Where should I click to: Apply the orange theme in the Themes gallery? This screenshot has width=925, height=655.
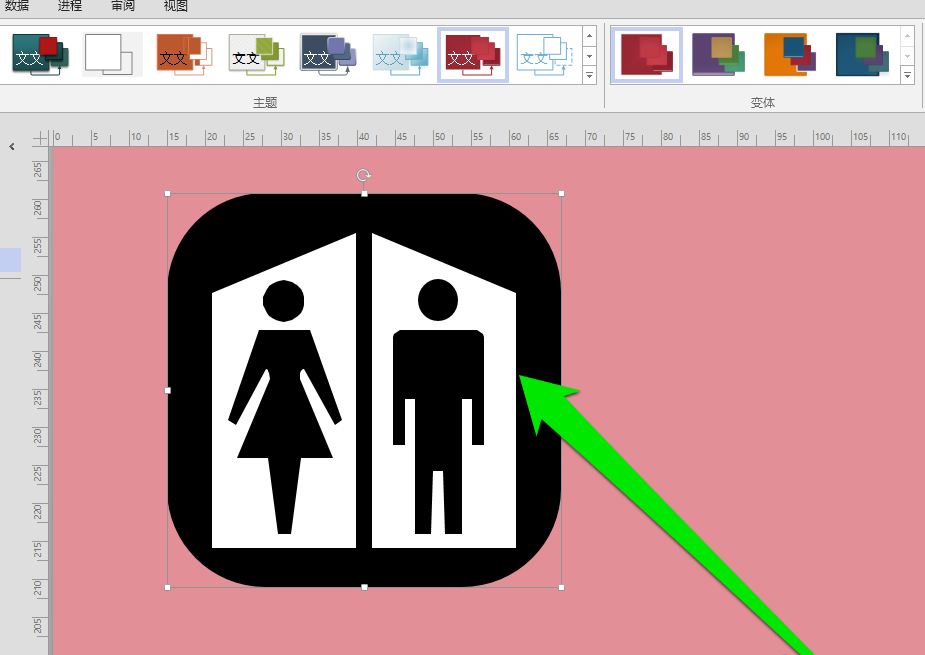(182, 55)
